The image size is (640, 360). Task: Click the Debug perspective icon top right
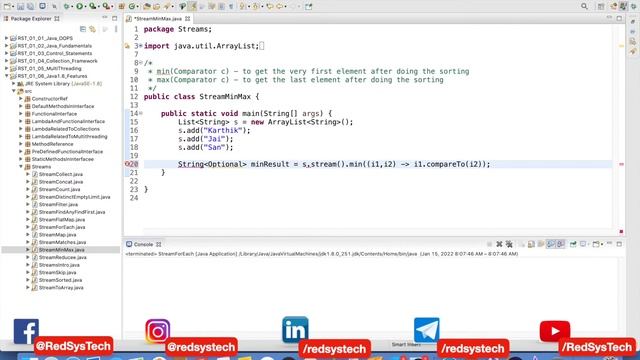point(633,6)
